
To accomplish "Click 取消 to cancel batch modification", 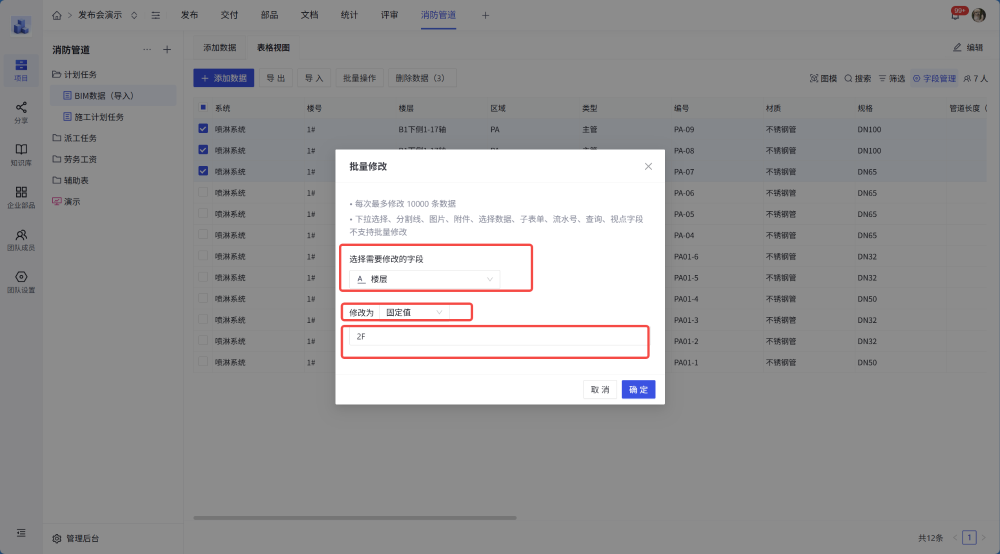I will point(599,389).
